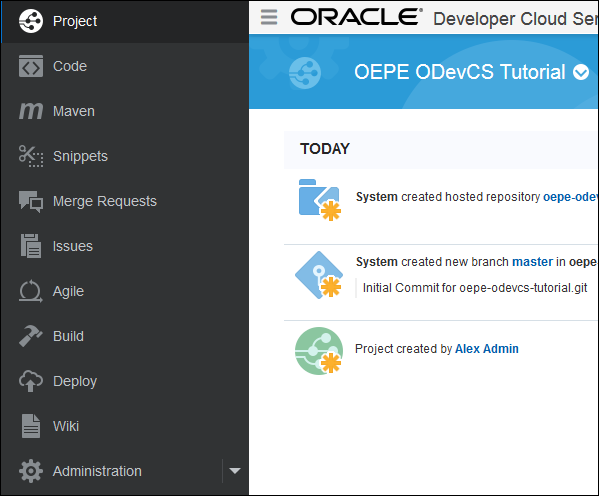Toggle the hamburger navigation menu

click(x=269, y=17)
